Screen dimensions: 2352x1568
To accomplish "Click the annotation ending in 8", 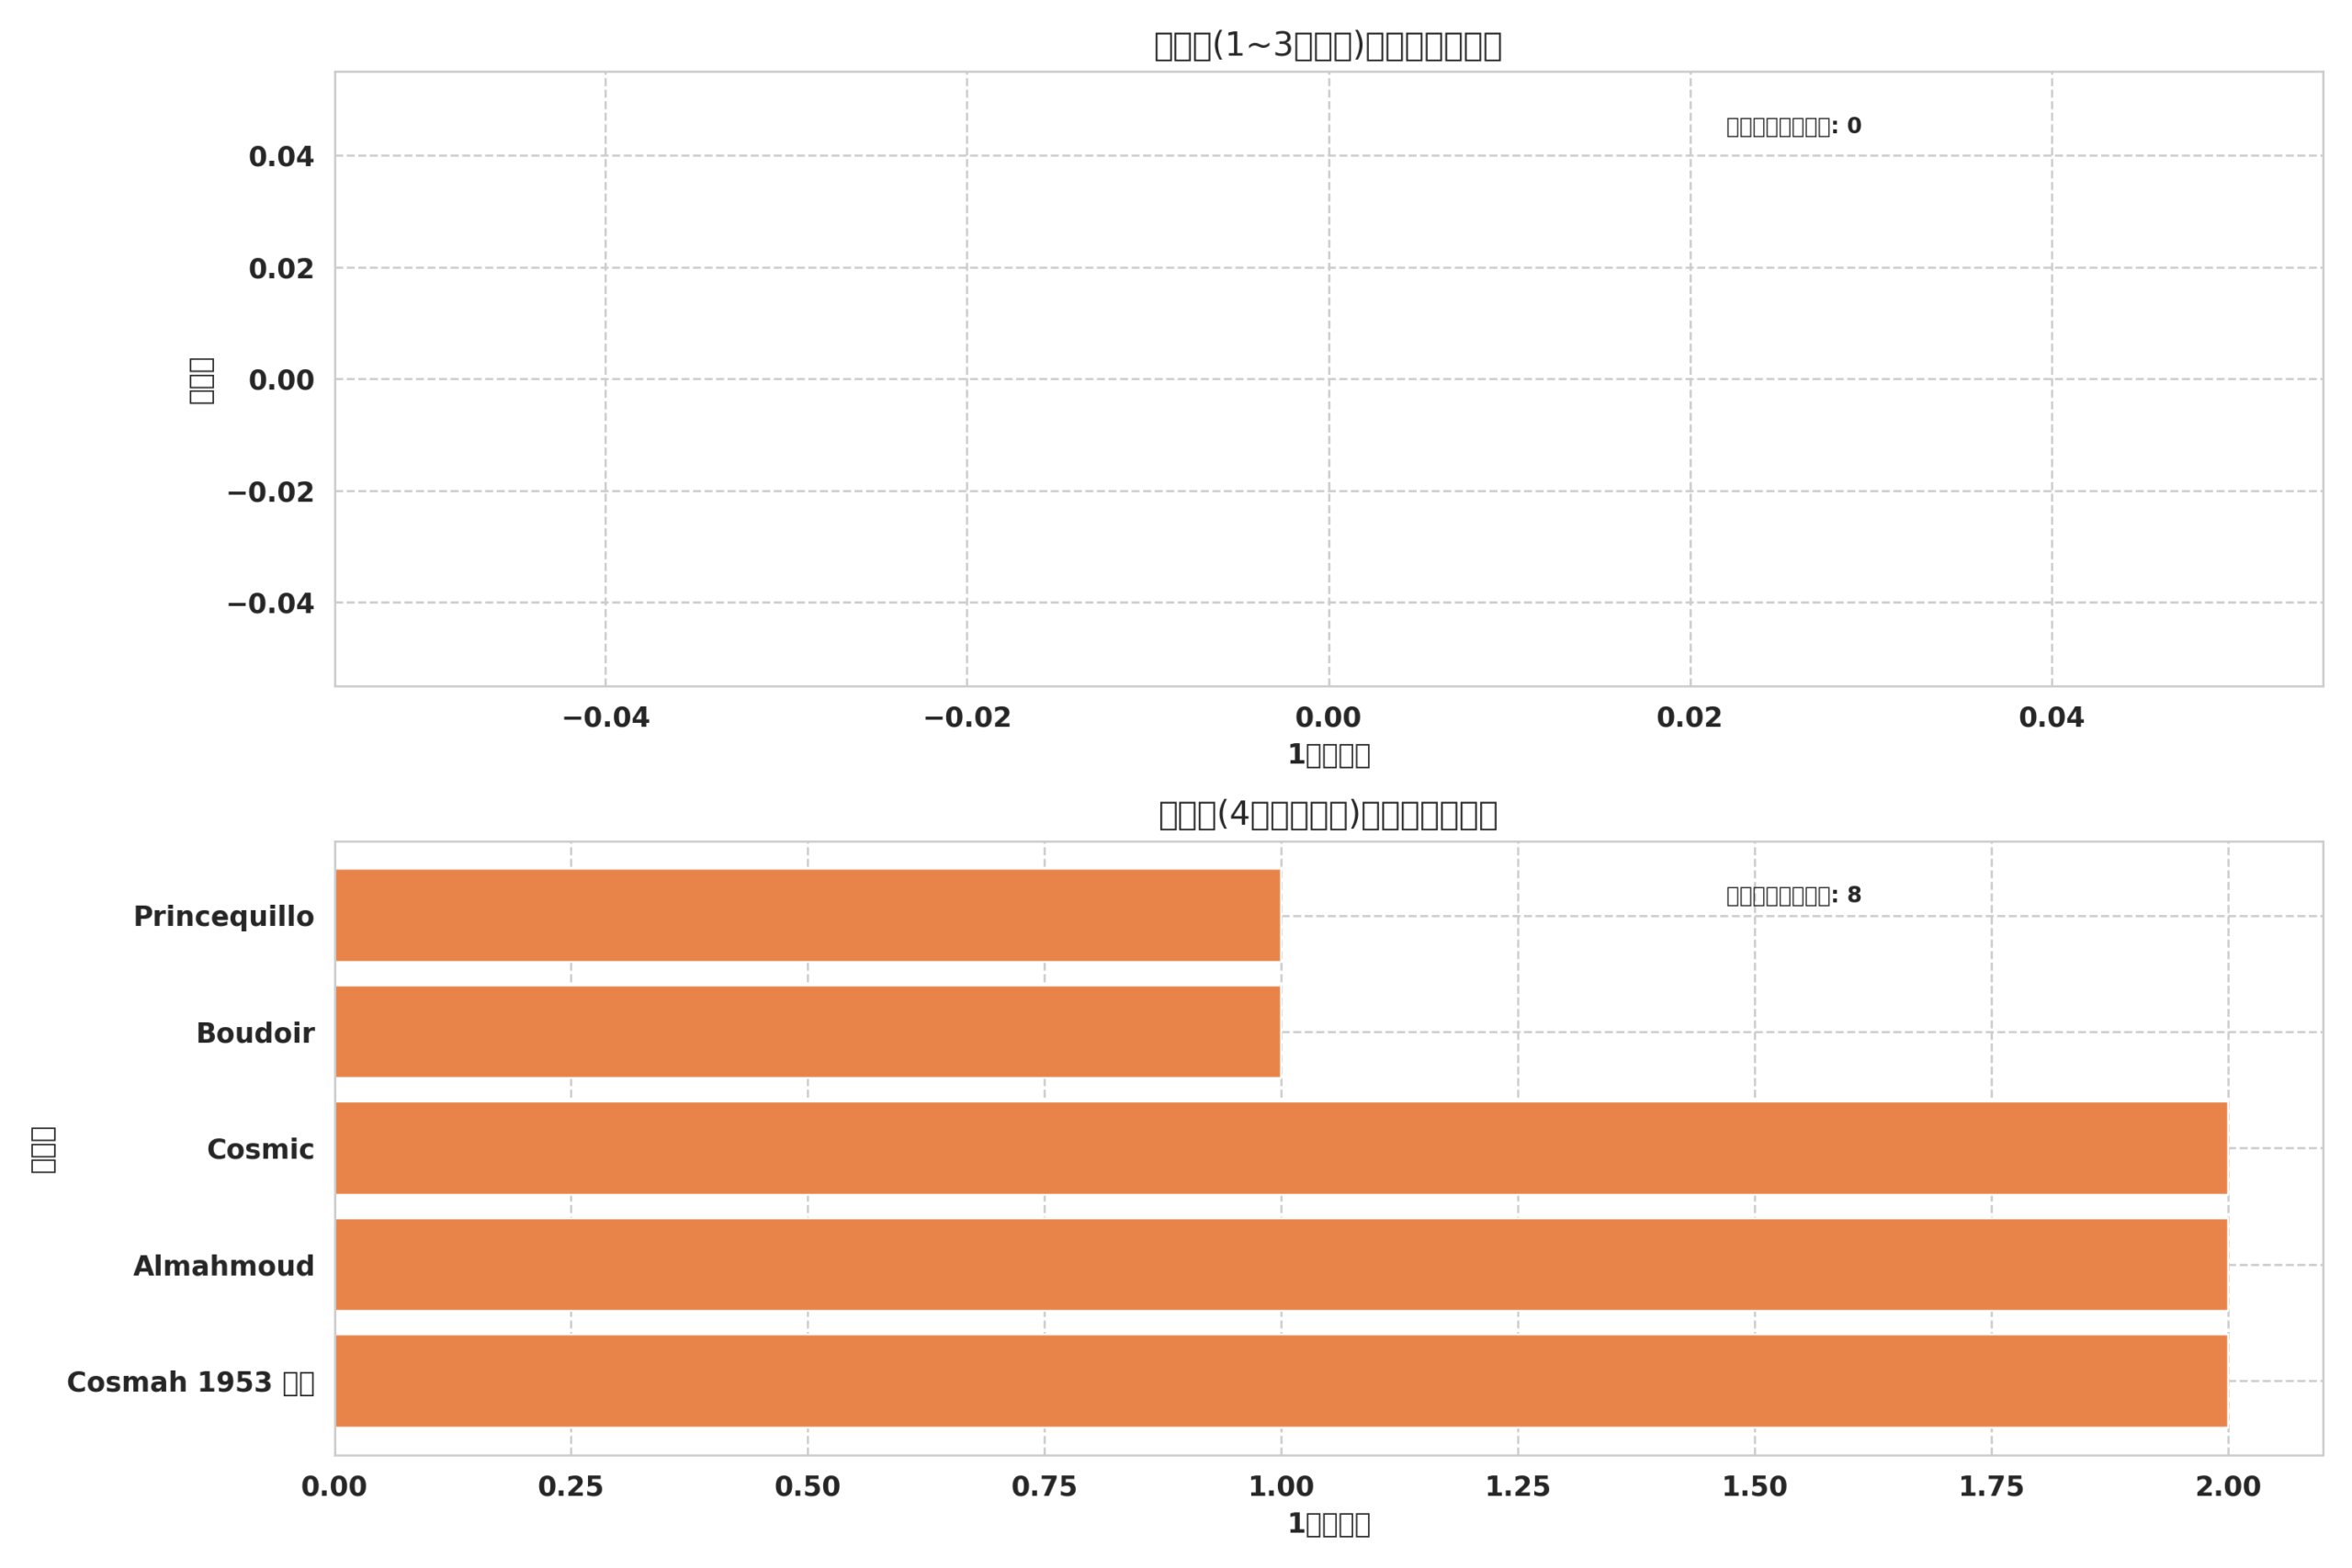I will [x=1793, y=896].
